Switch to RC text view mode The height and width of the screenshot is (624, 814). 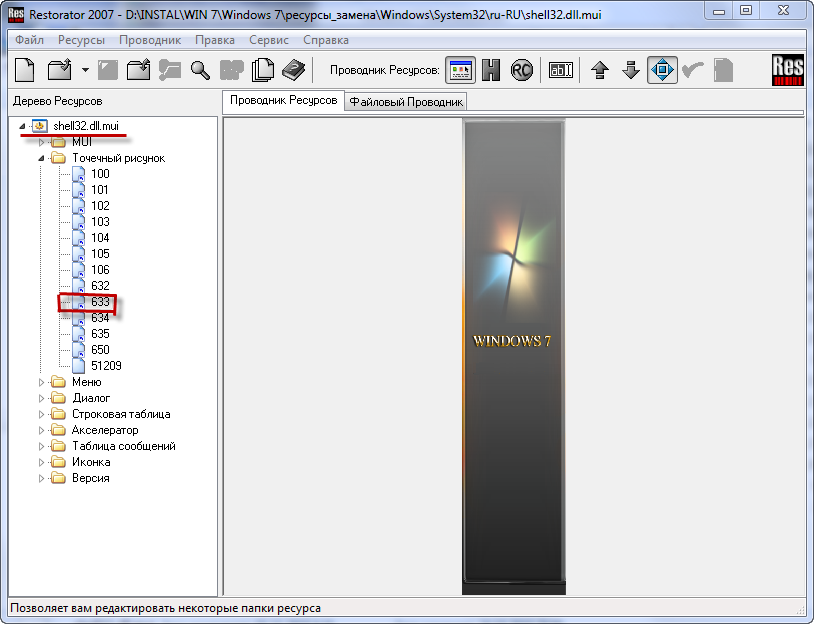pos(522,70)
